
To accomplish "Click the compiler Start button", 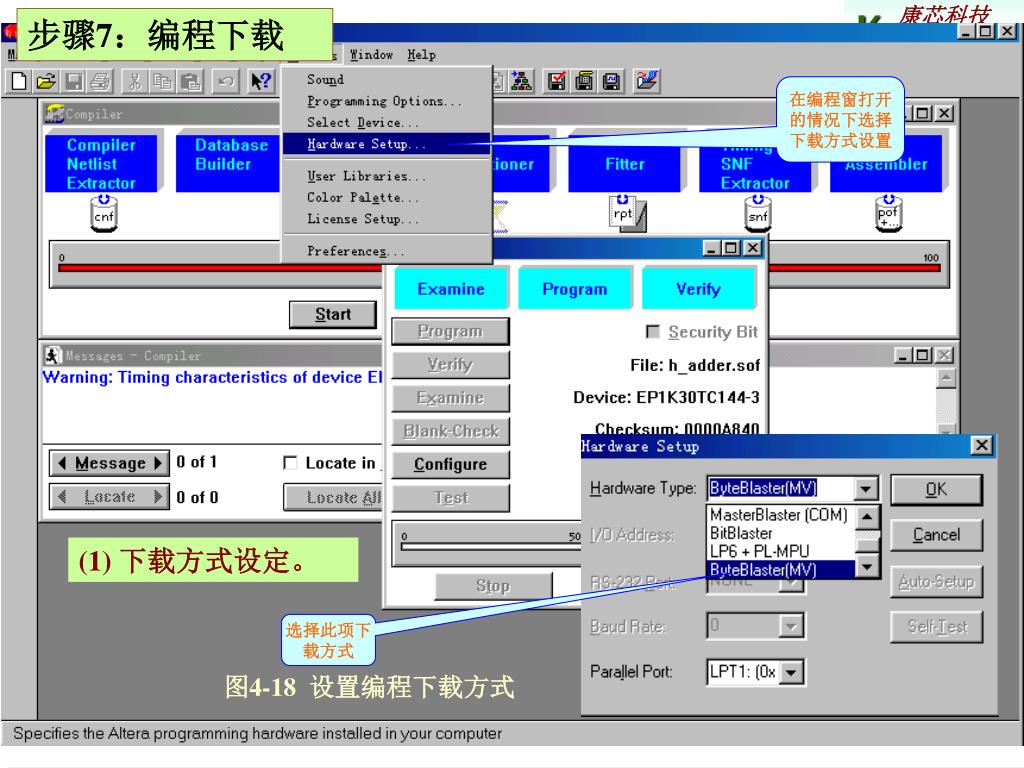I will [333, 315].
